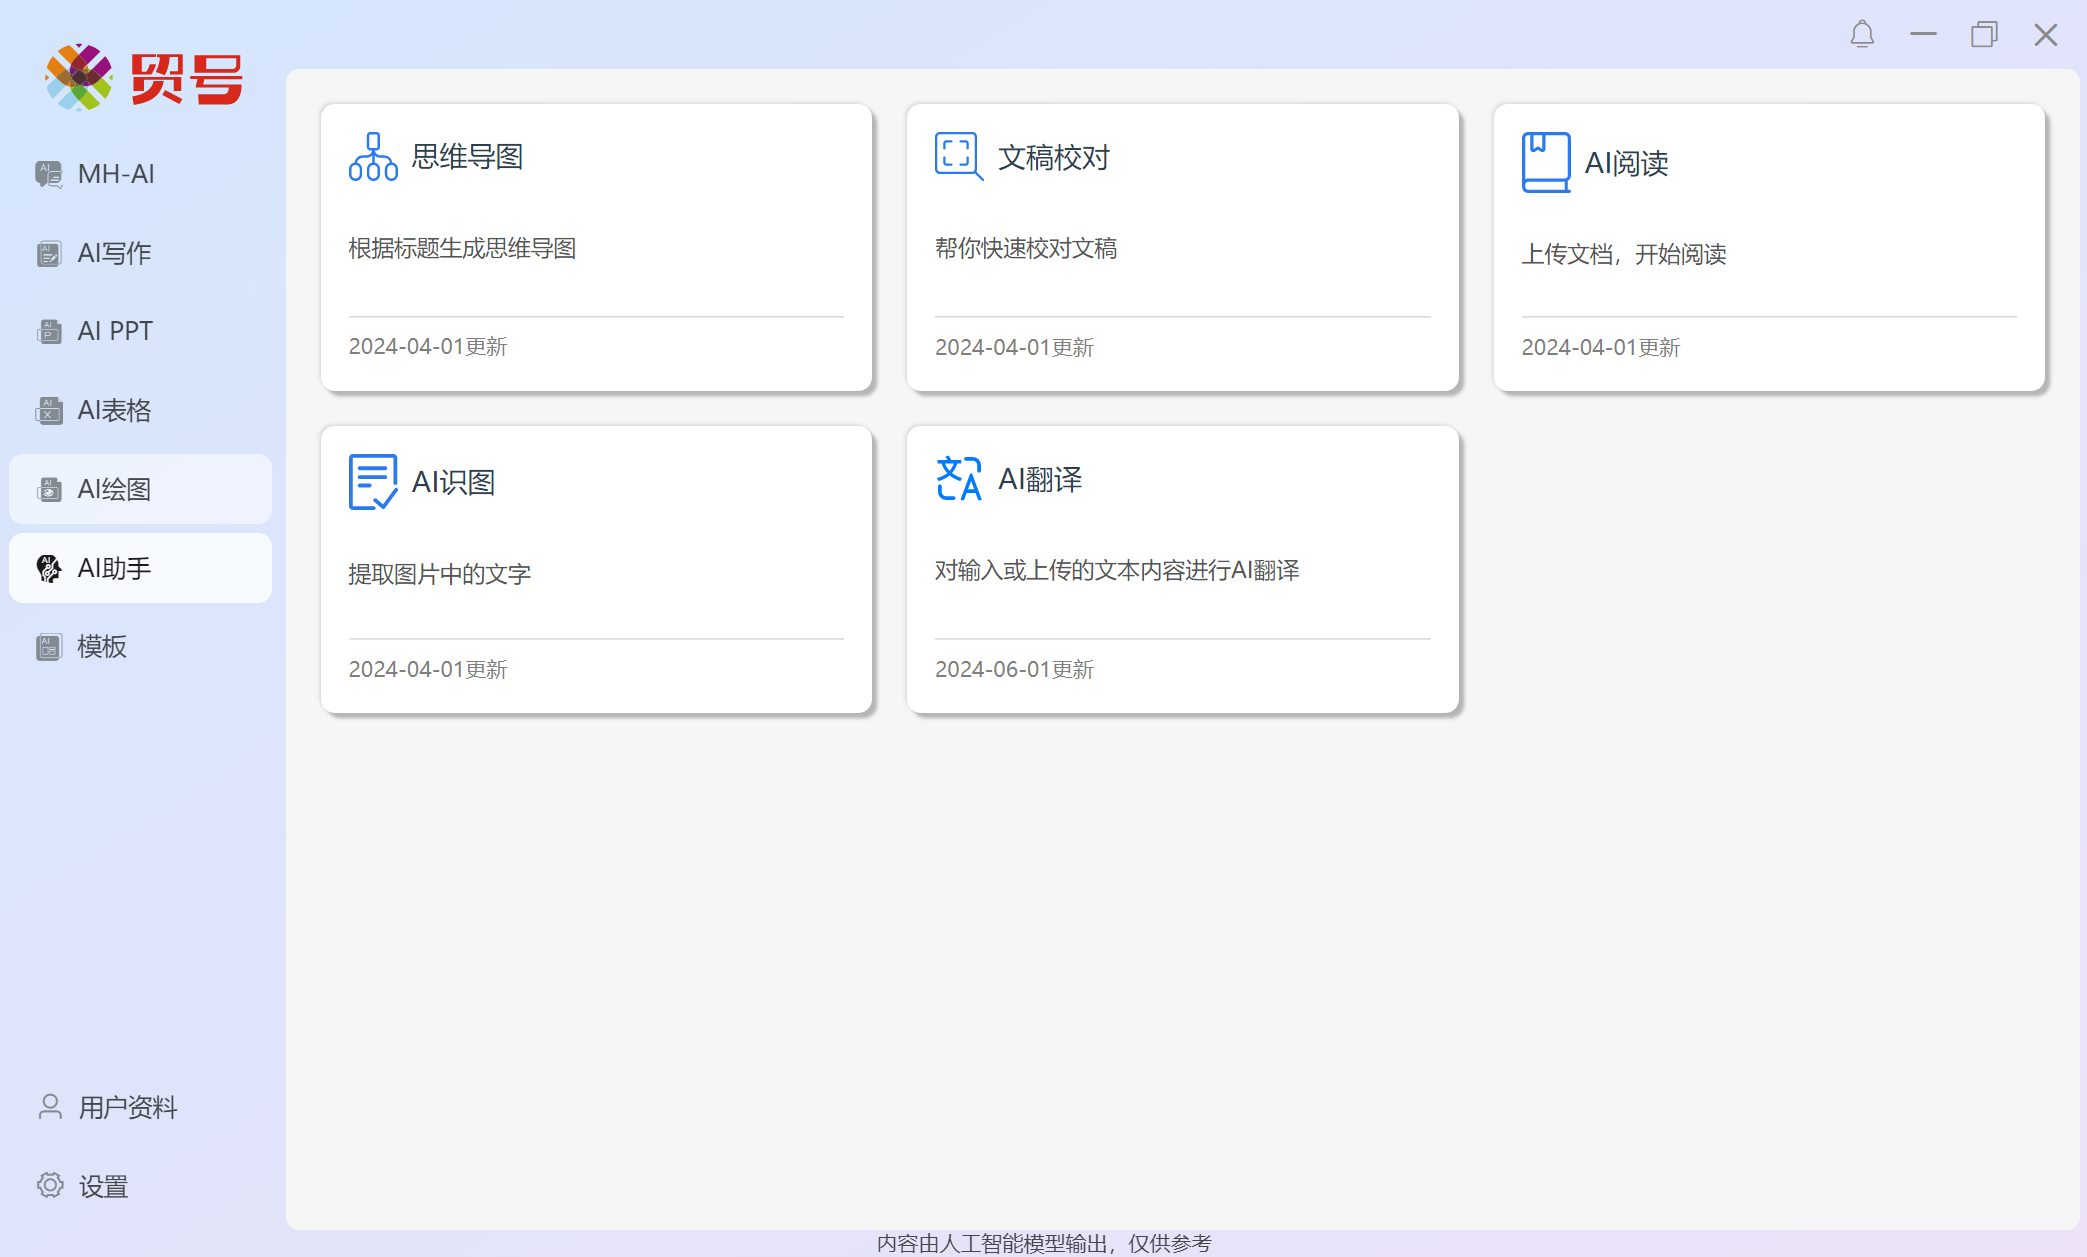Open the 思维导图 card title
This screenshot has width=2087, height=1257.
467,157
